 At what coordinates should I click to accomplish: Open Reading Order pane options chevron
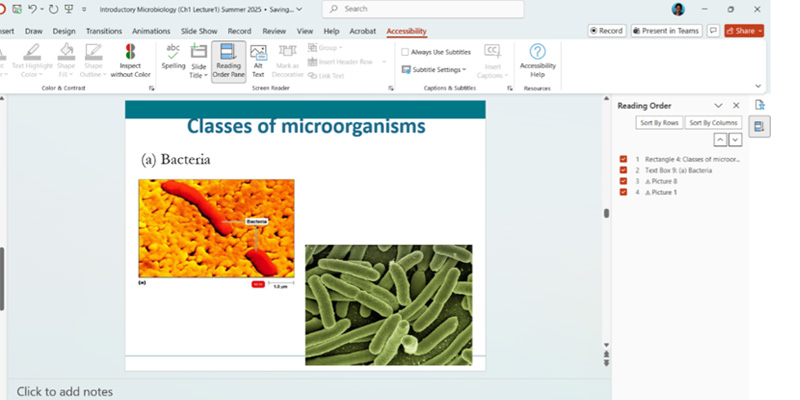[x=718, y=105]
